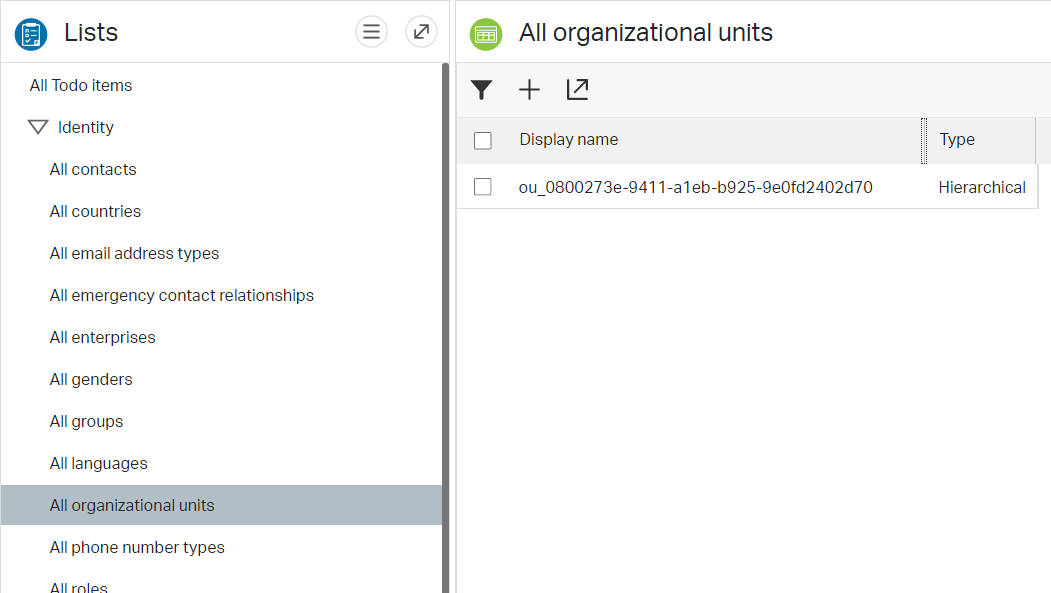Toggle the select-all checkbox in header
This screenshot has width=1051, height=593.
[483, 141]
